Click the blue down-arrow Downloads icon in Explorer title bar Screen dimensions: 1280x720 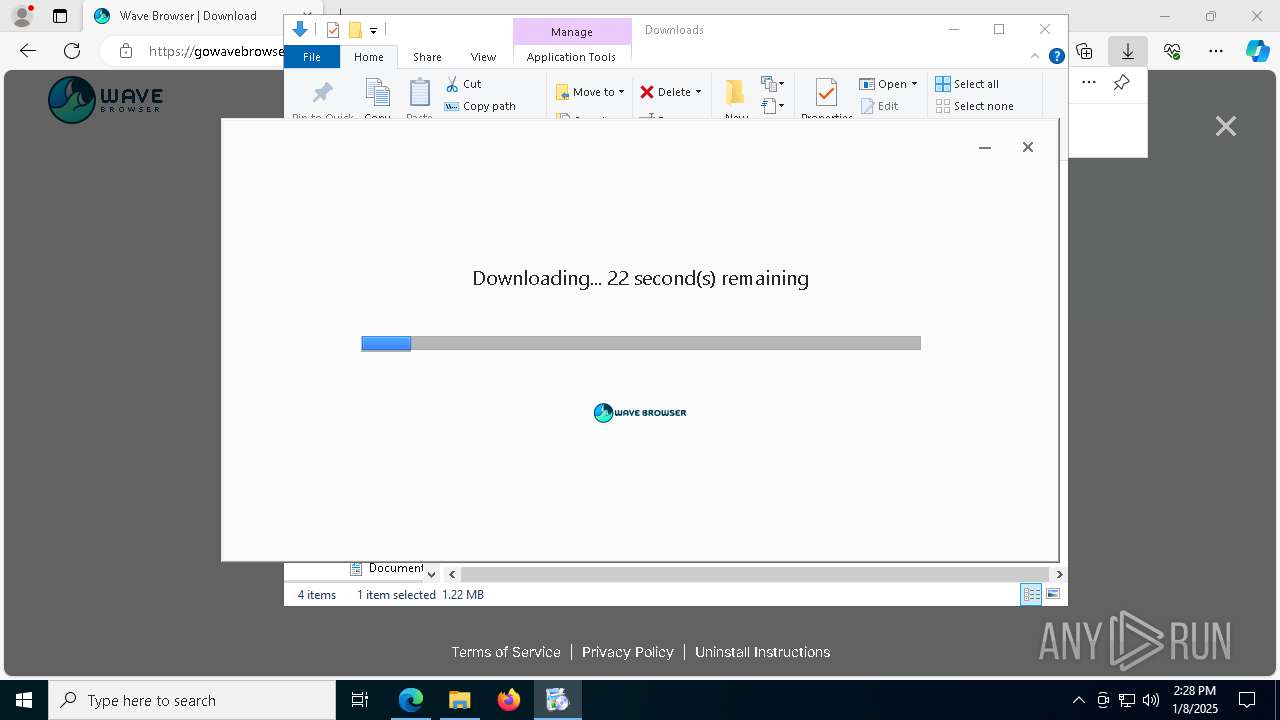(x=299, y=30)
